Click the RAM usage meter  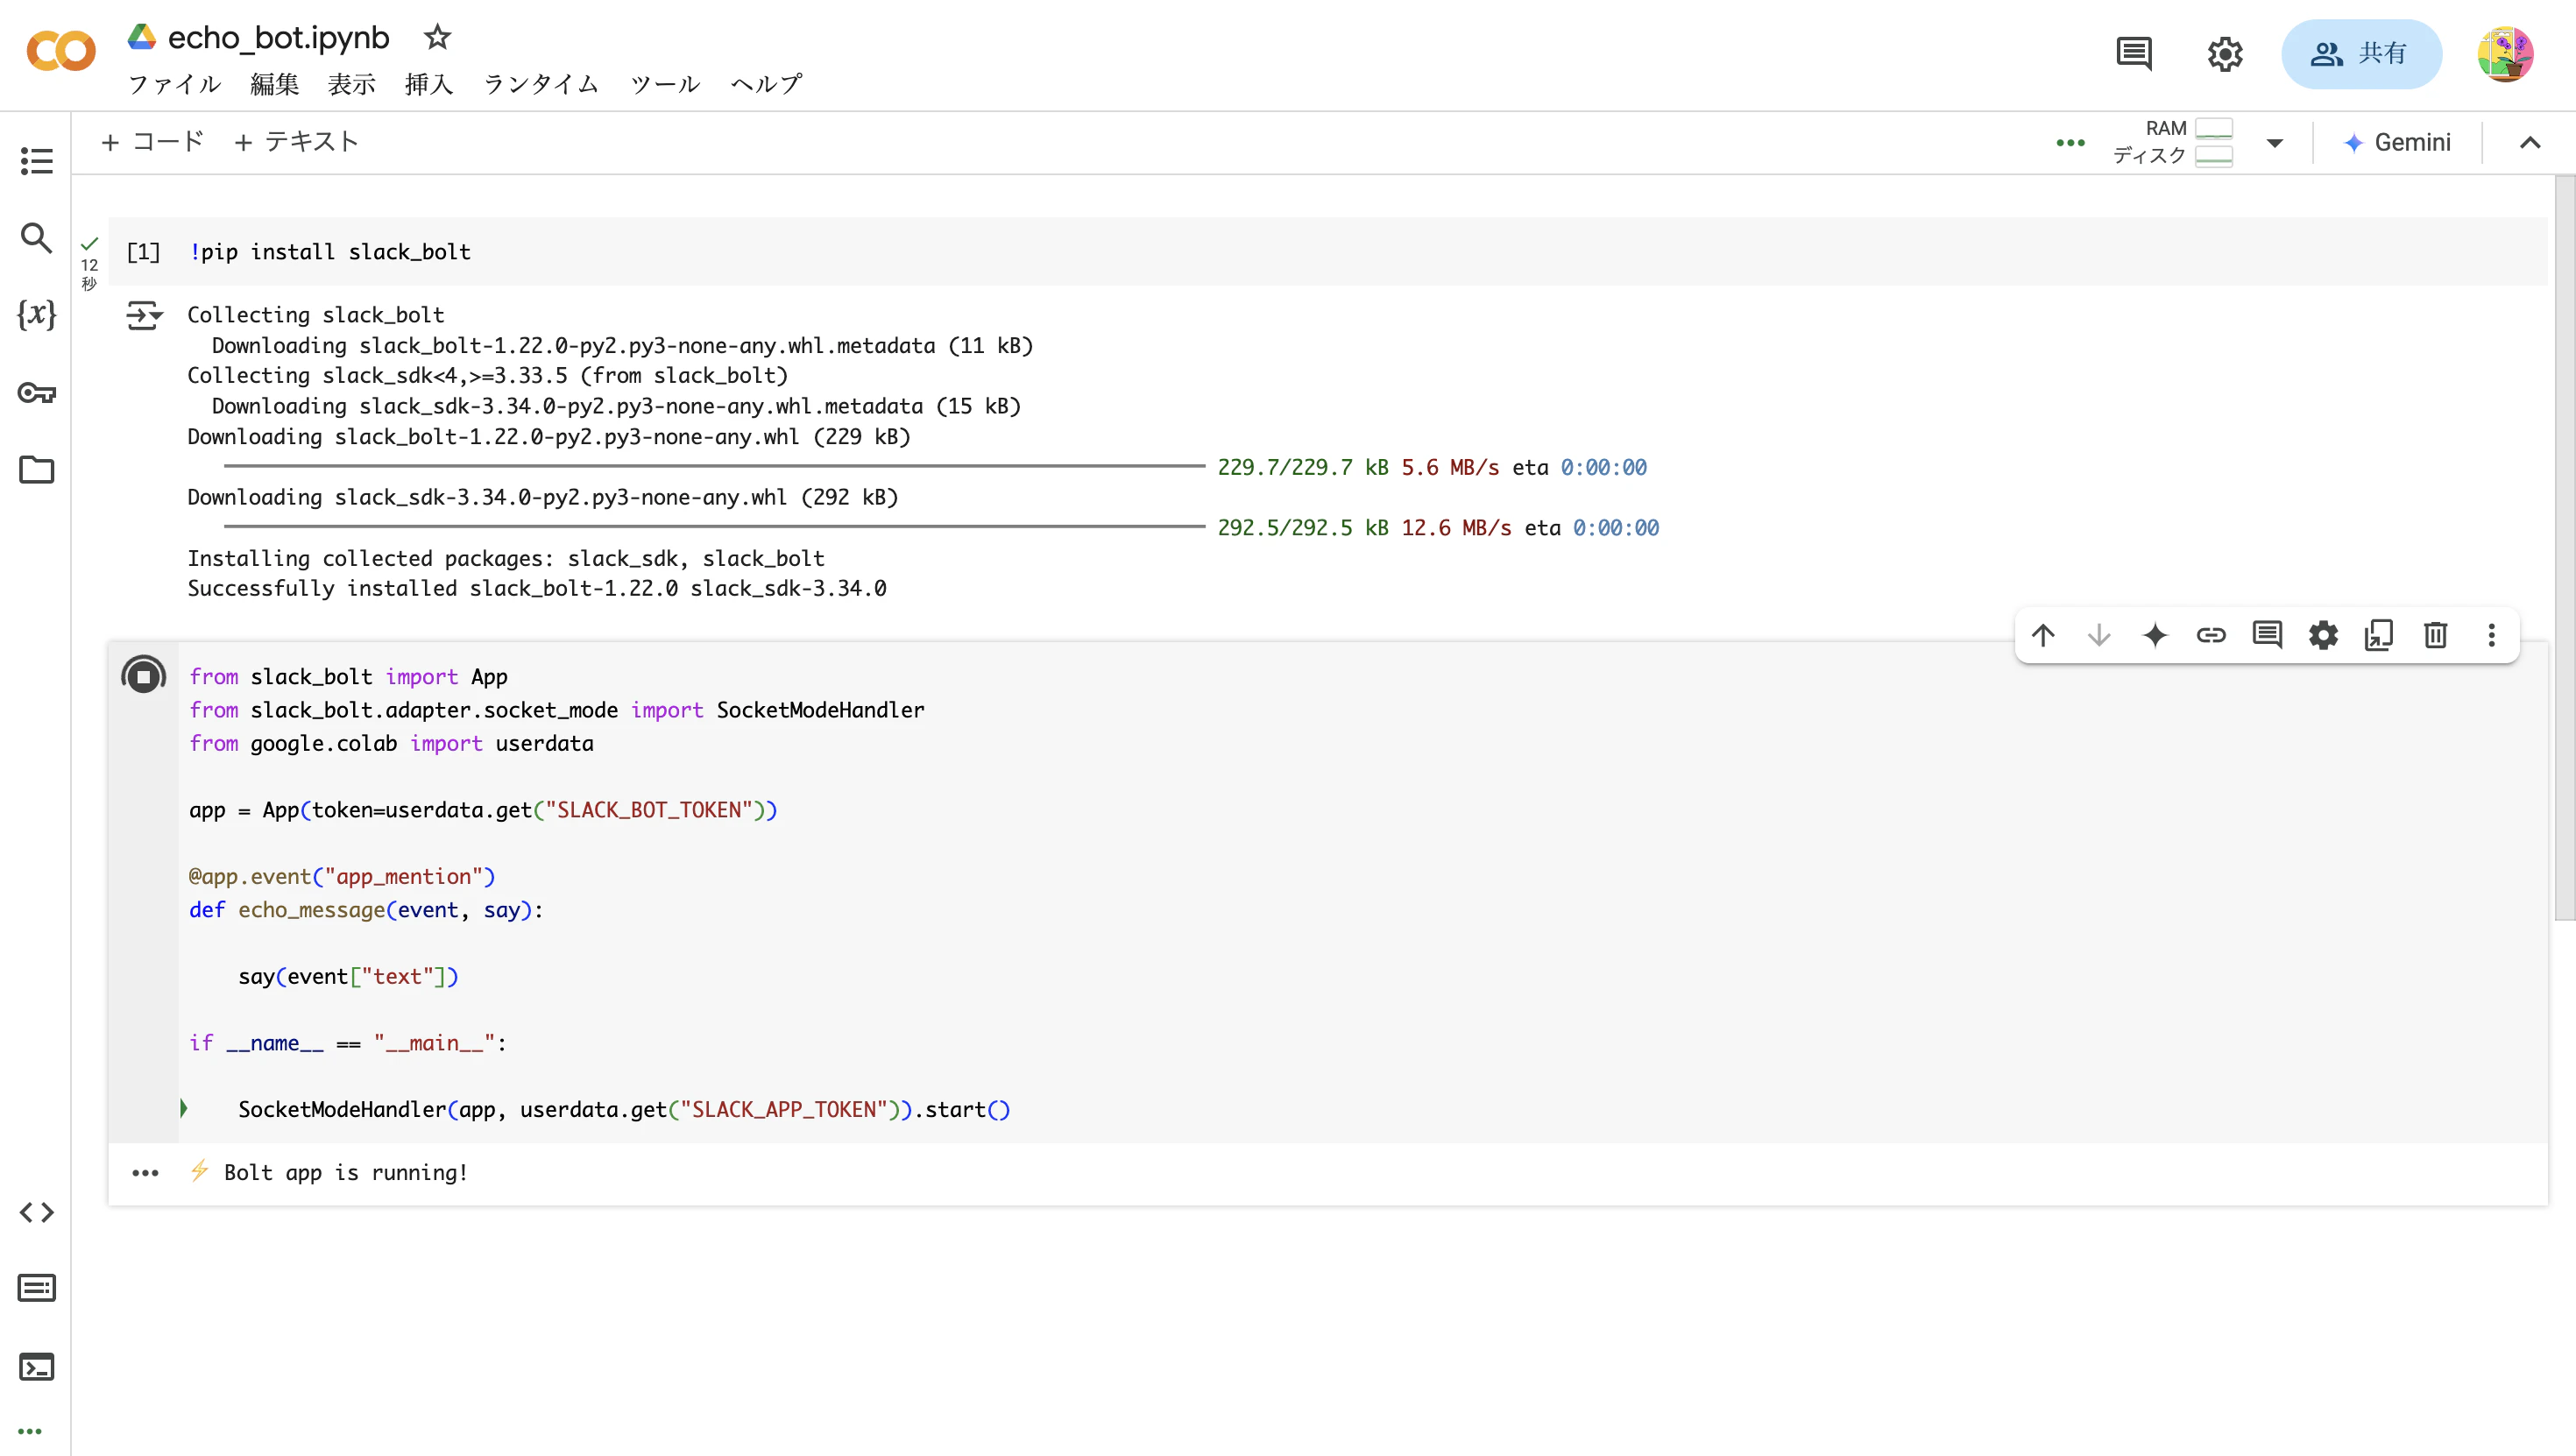2213,128
